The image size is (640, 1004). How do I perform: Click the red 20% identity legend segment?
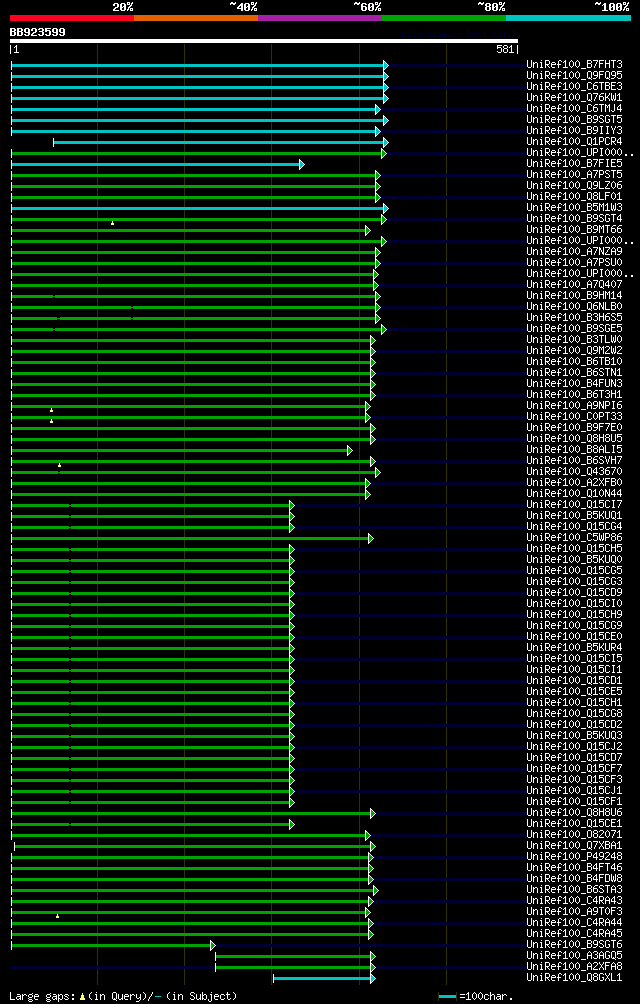(72, 18)
